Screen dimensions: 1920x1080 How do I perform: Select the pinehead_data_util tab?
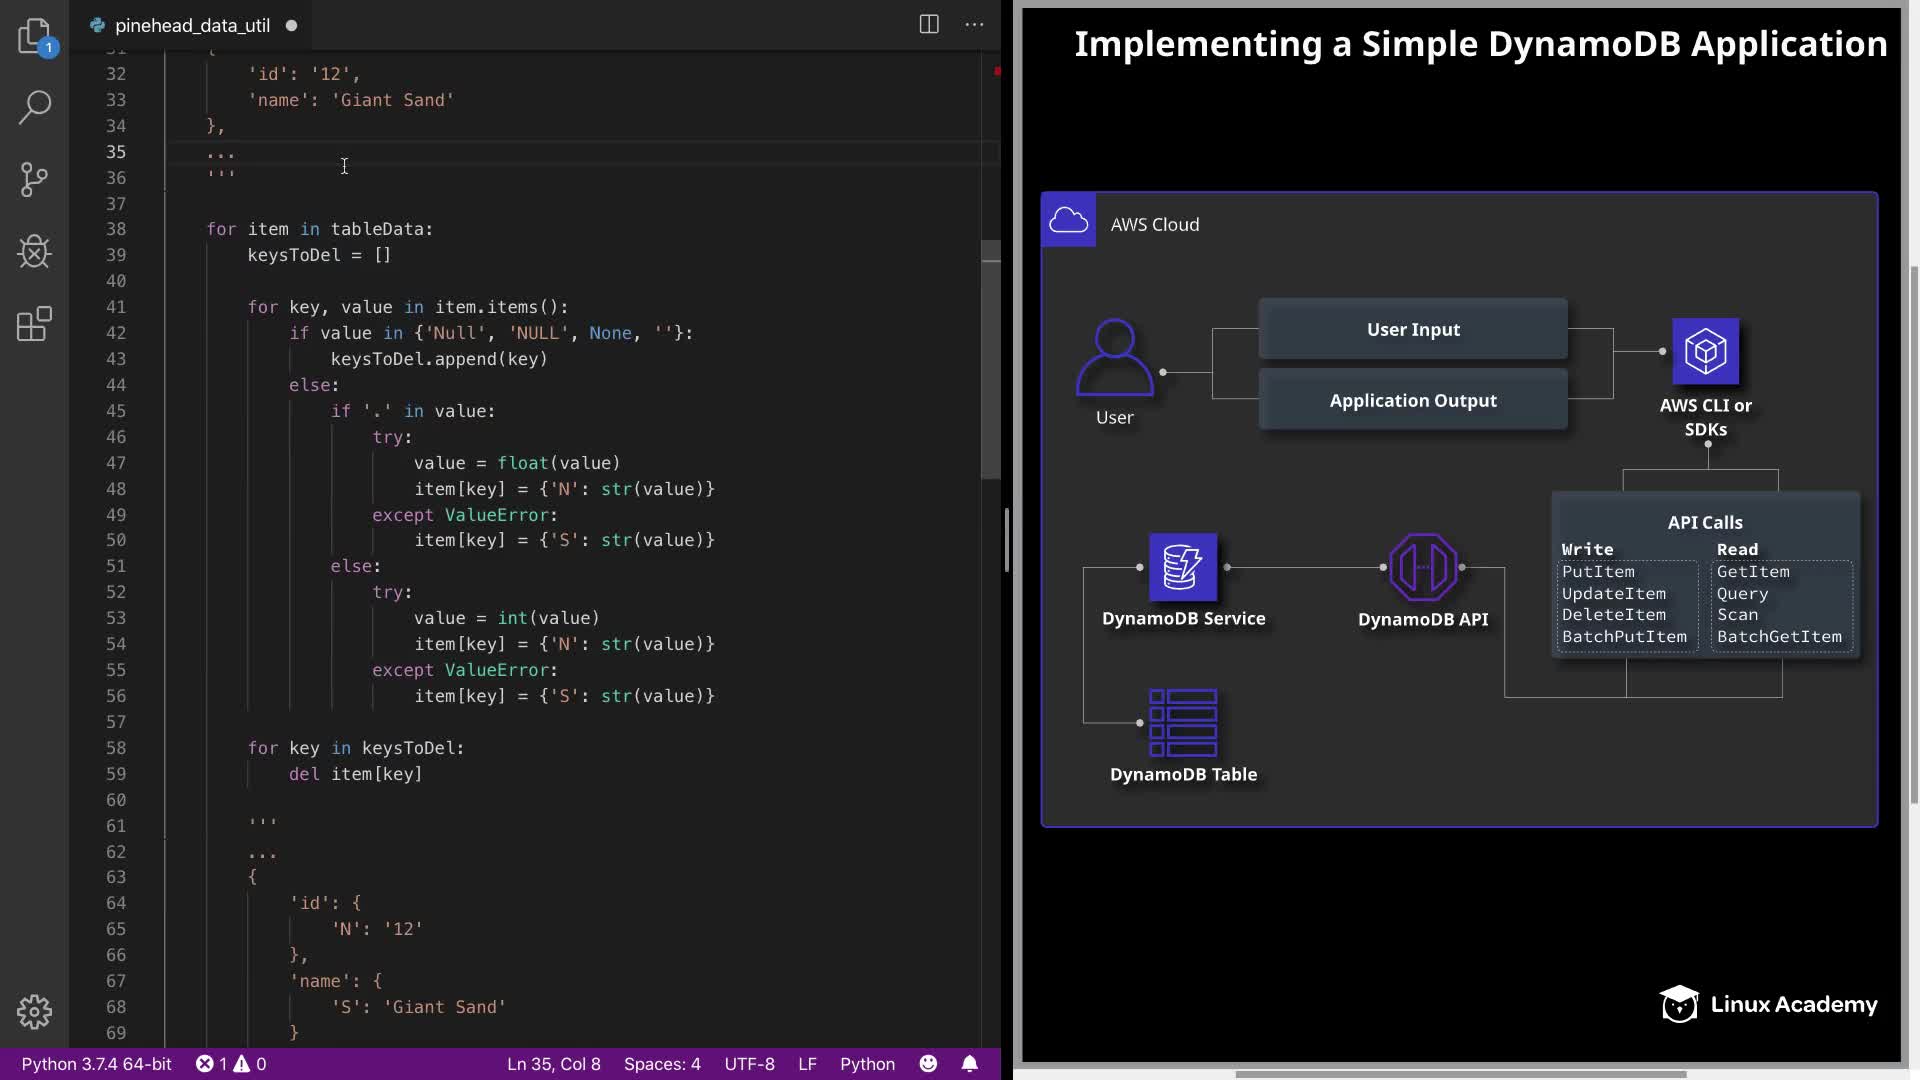point(192,26)
